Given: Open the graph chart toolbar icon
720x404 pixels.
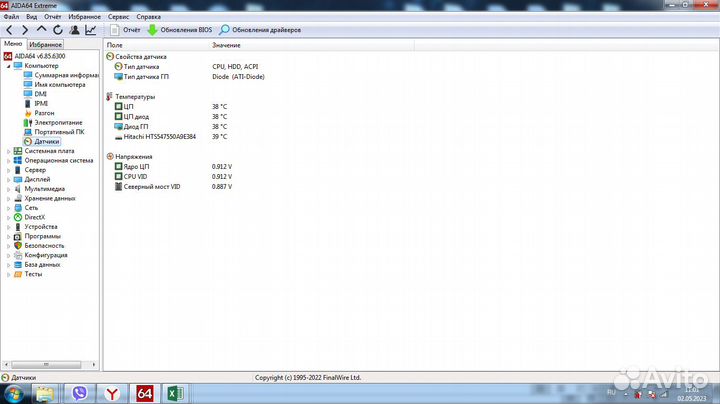Looking at the screenshot, I should click(91, 30).
